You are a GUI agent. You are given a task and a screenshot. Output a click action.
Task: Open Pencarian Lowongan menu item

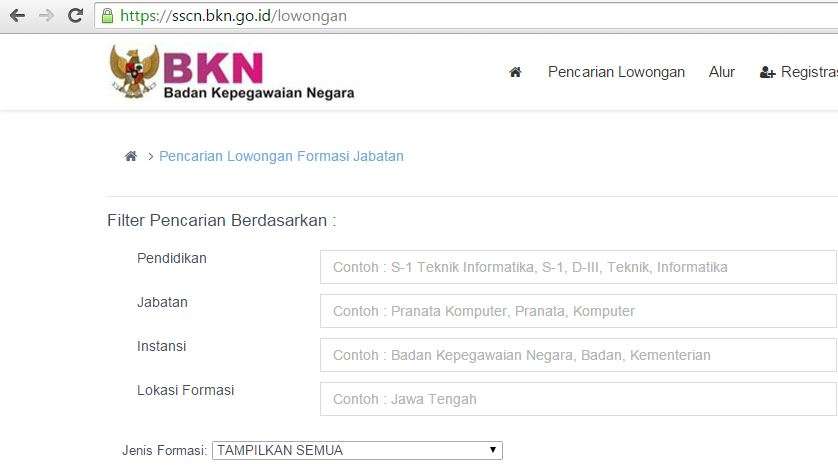[x=616, y=72]
